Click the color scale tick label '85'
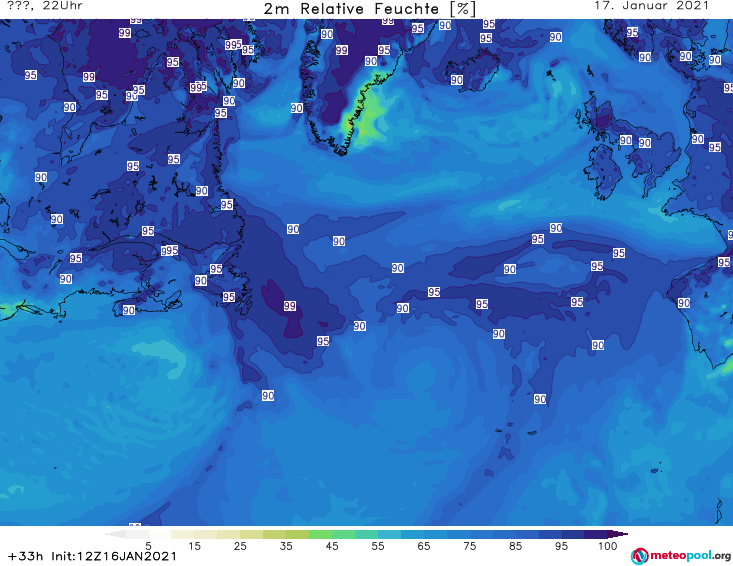This screenshot has height=566, width=733. [x=515, y=546]
